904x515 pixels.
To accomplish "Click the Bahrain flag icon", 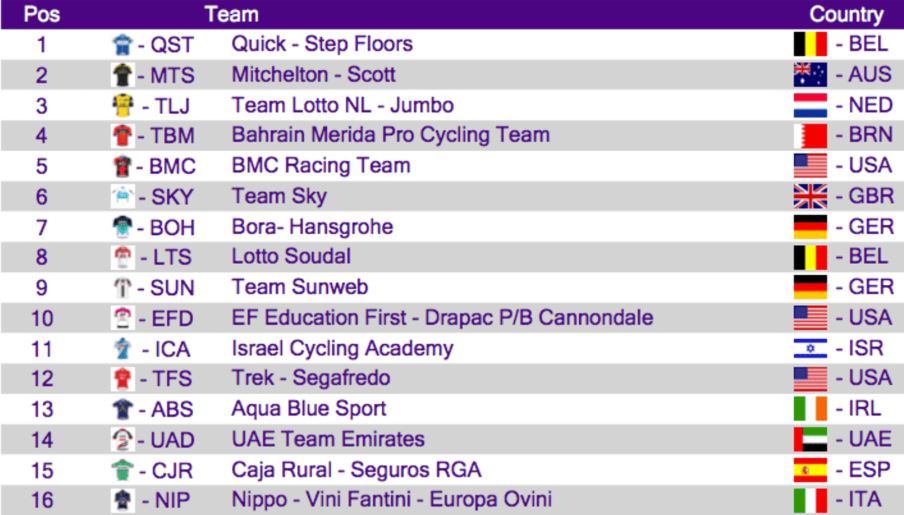I will pyautogui.click(x=809, y=135).
